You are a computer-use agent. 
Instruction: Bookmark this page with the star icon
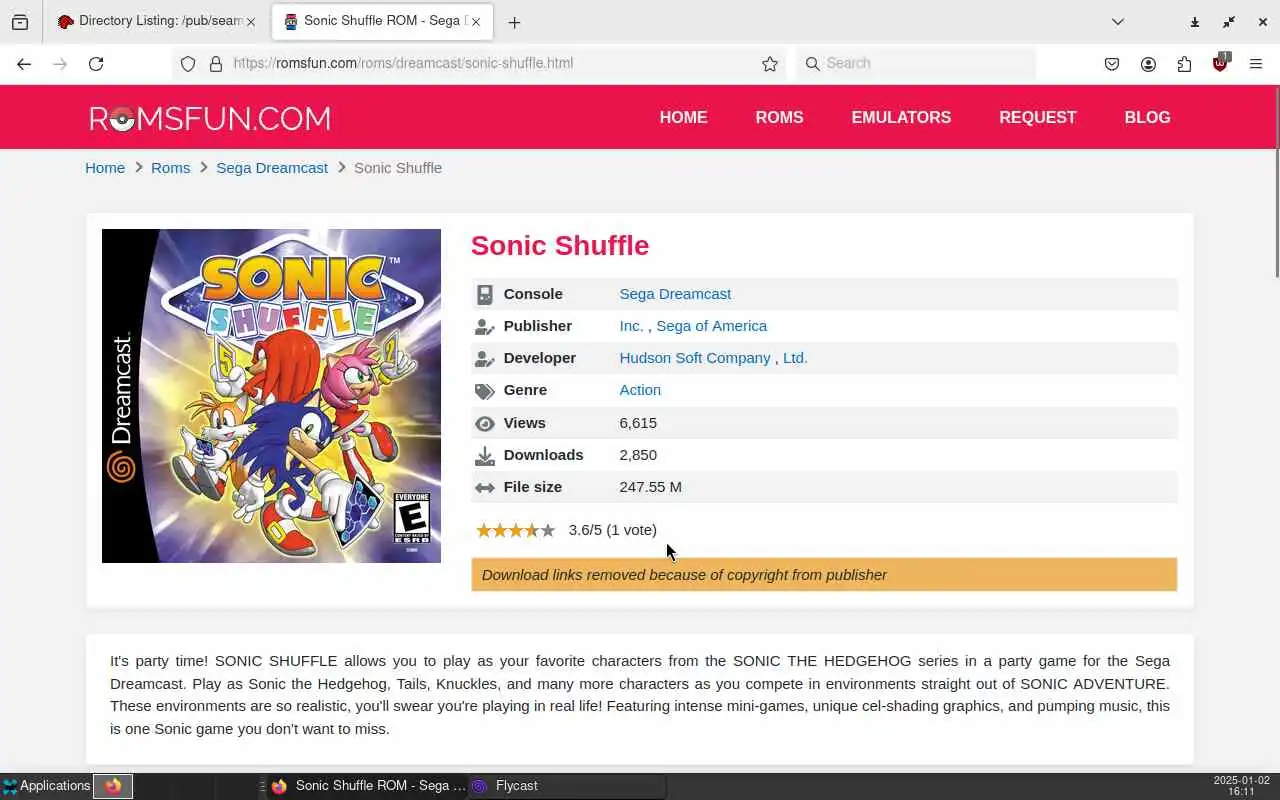tap(770, 64)
